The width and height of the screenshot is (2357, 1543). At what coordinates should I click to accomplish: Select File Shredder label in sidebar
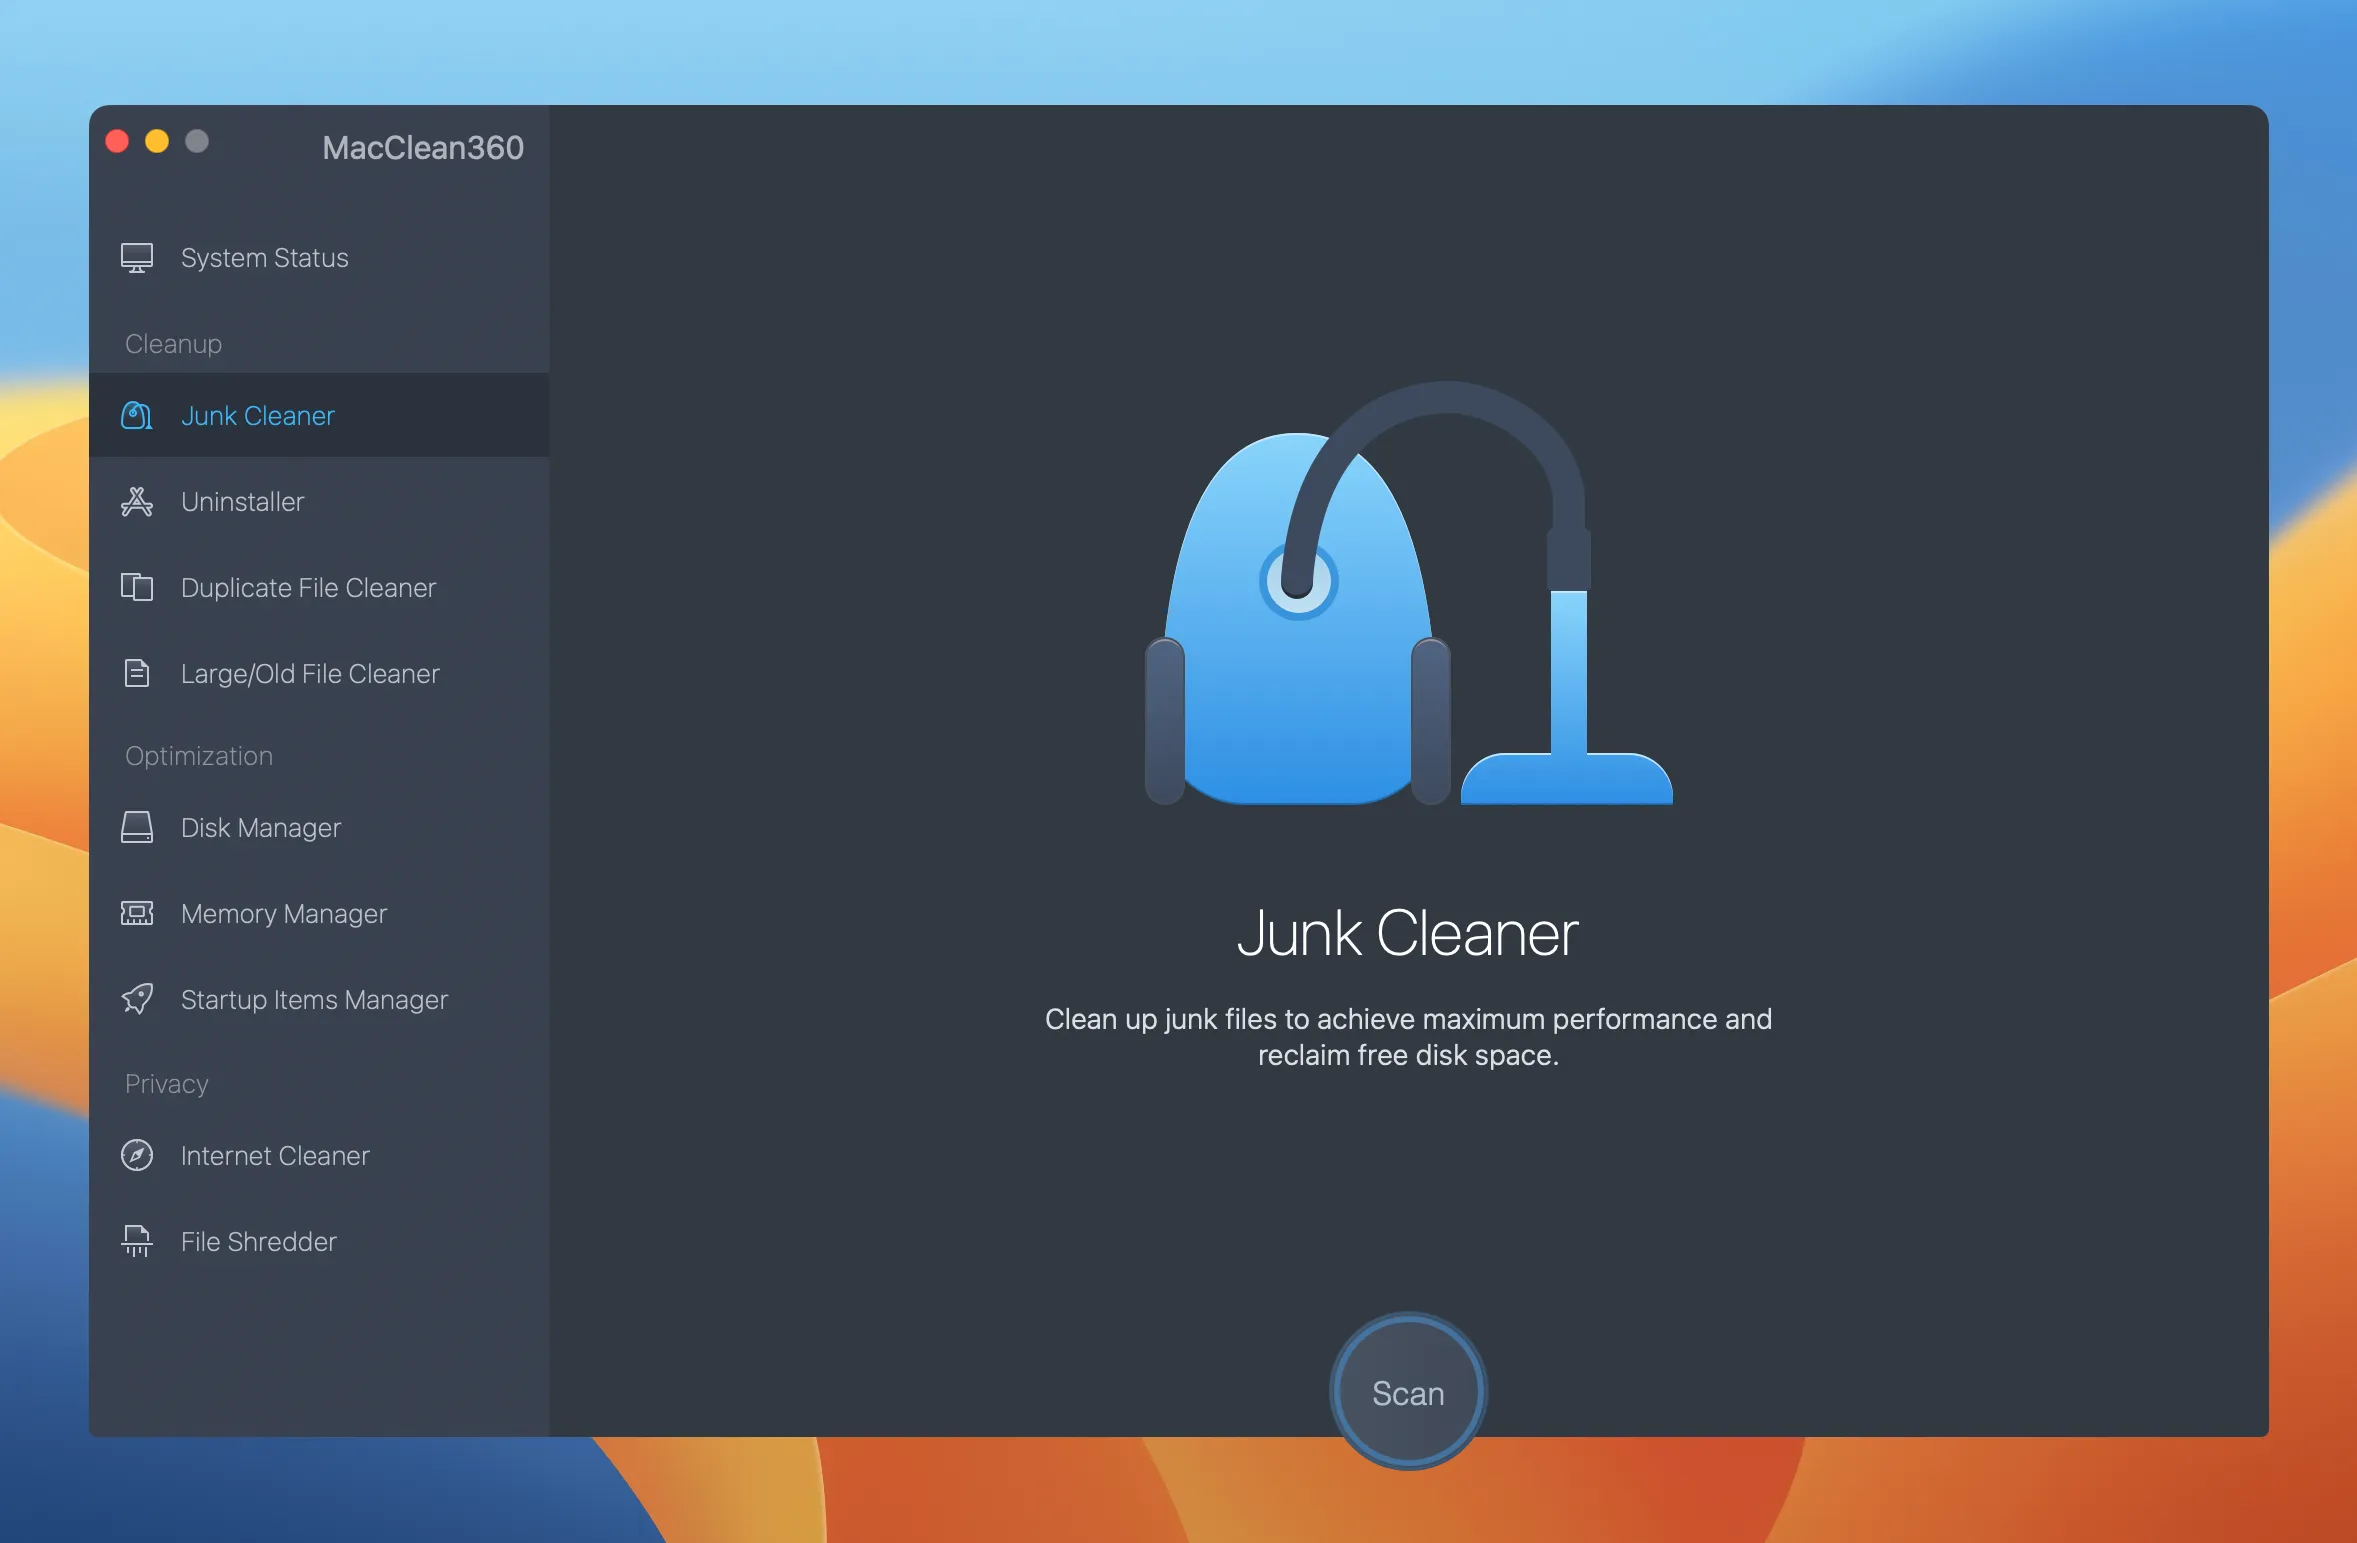coord(258,1242)
